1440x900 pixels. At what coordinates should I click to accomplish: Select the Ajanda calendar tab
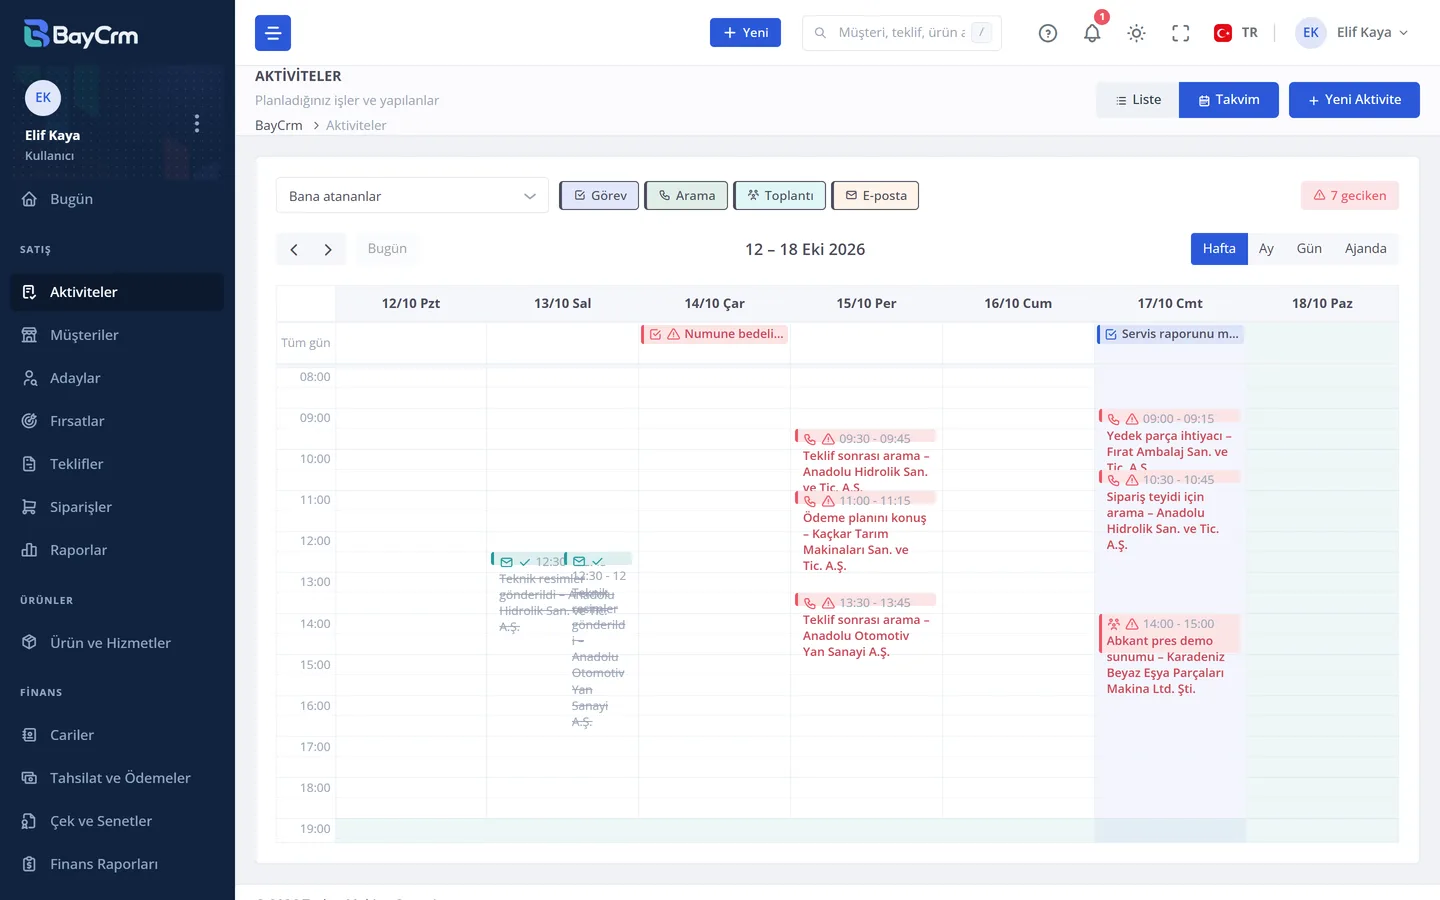pyautogui.click(x=1366, y=249)
